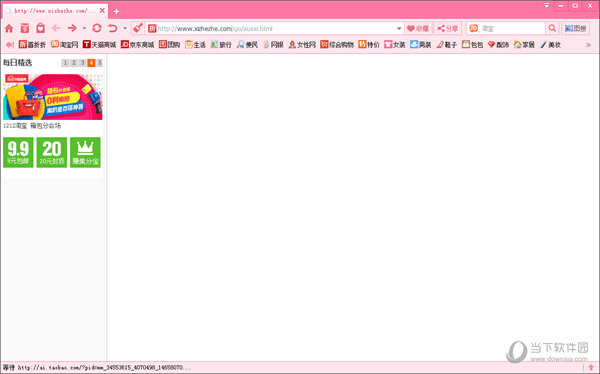The width and height of the screenshot is (600, 374).
Task: Open a new tab with plus button
Action: [x=116, y=12]
